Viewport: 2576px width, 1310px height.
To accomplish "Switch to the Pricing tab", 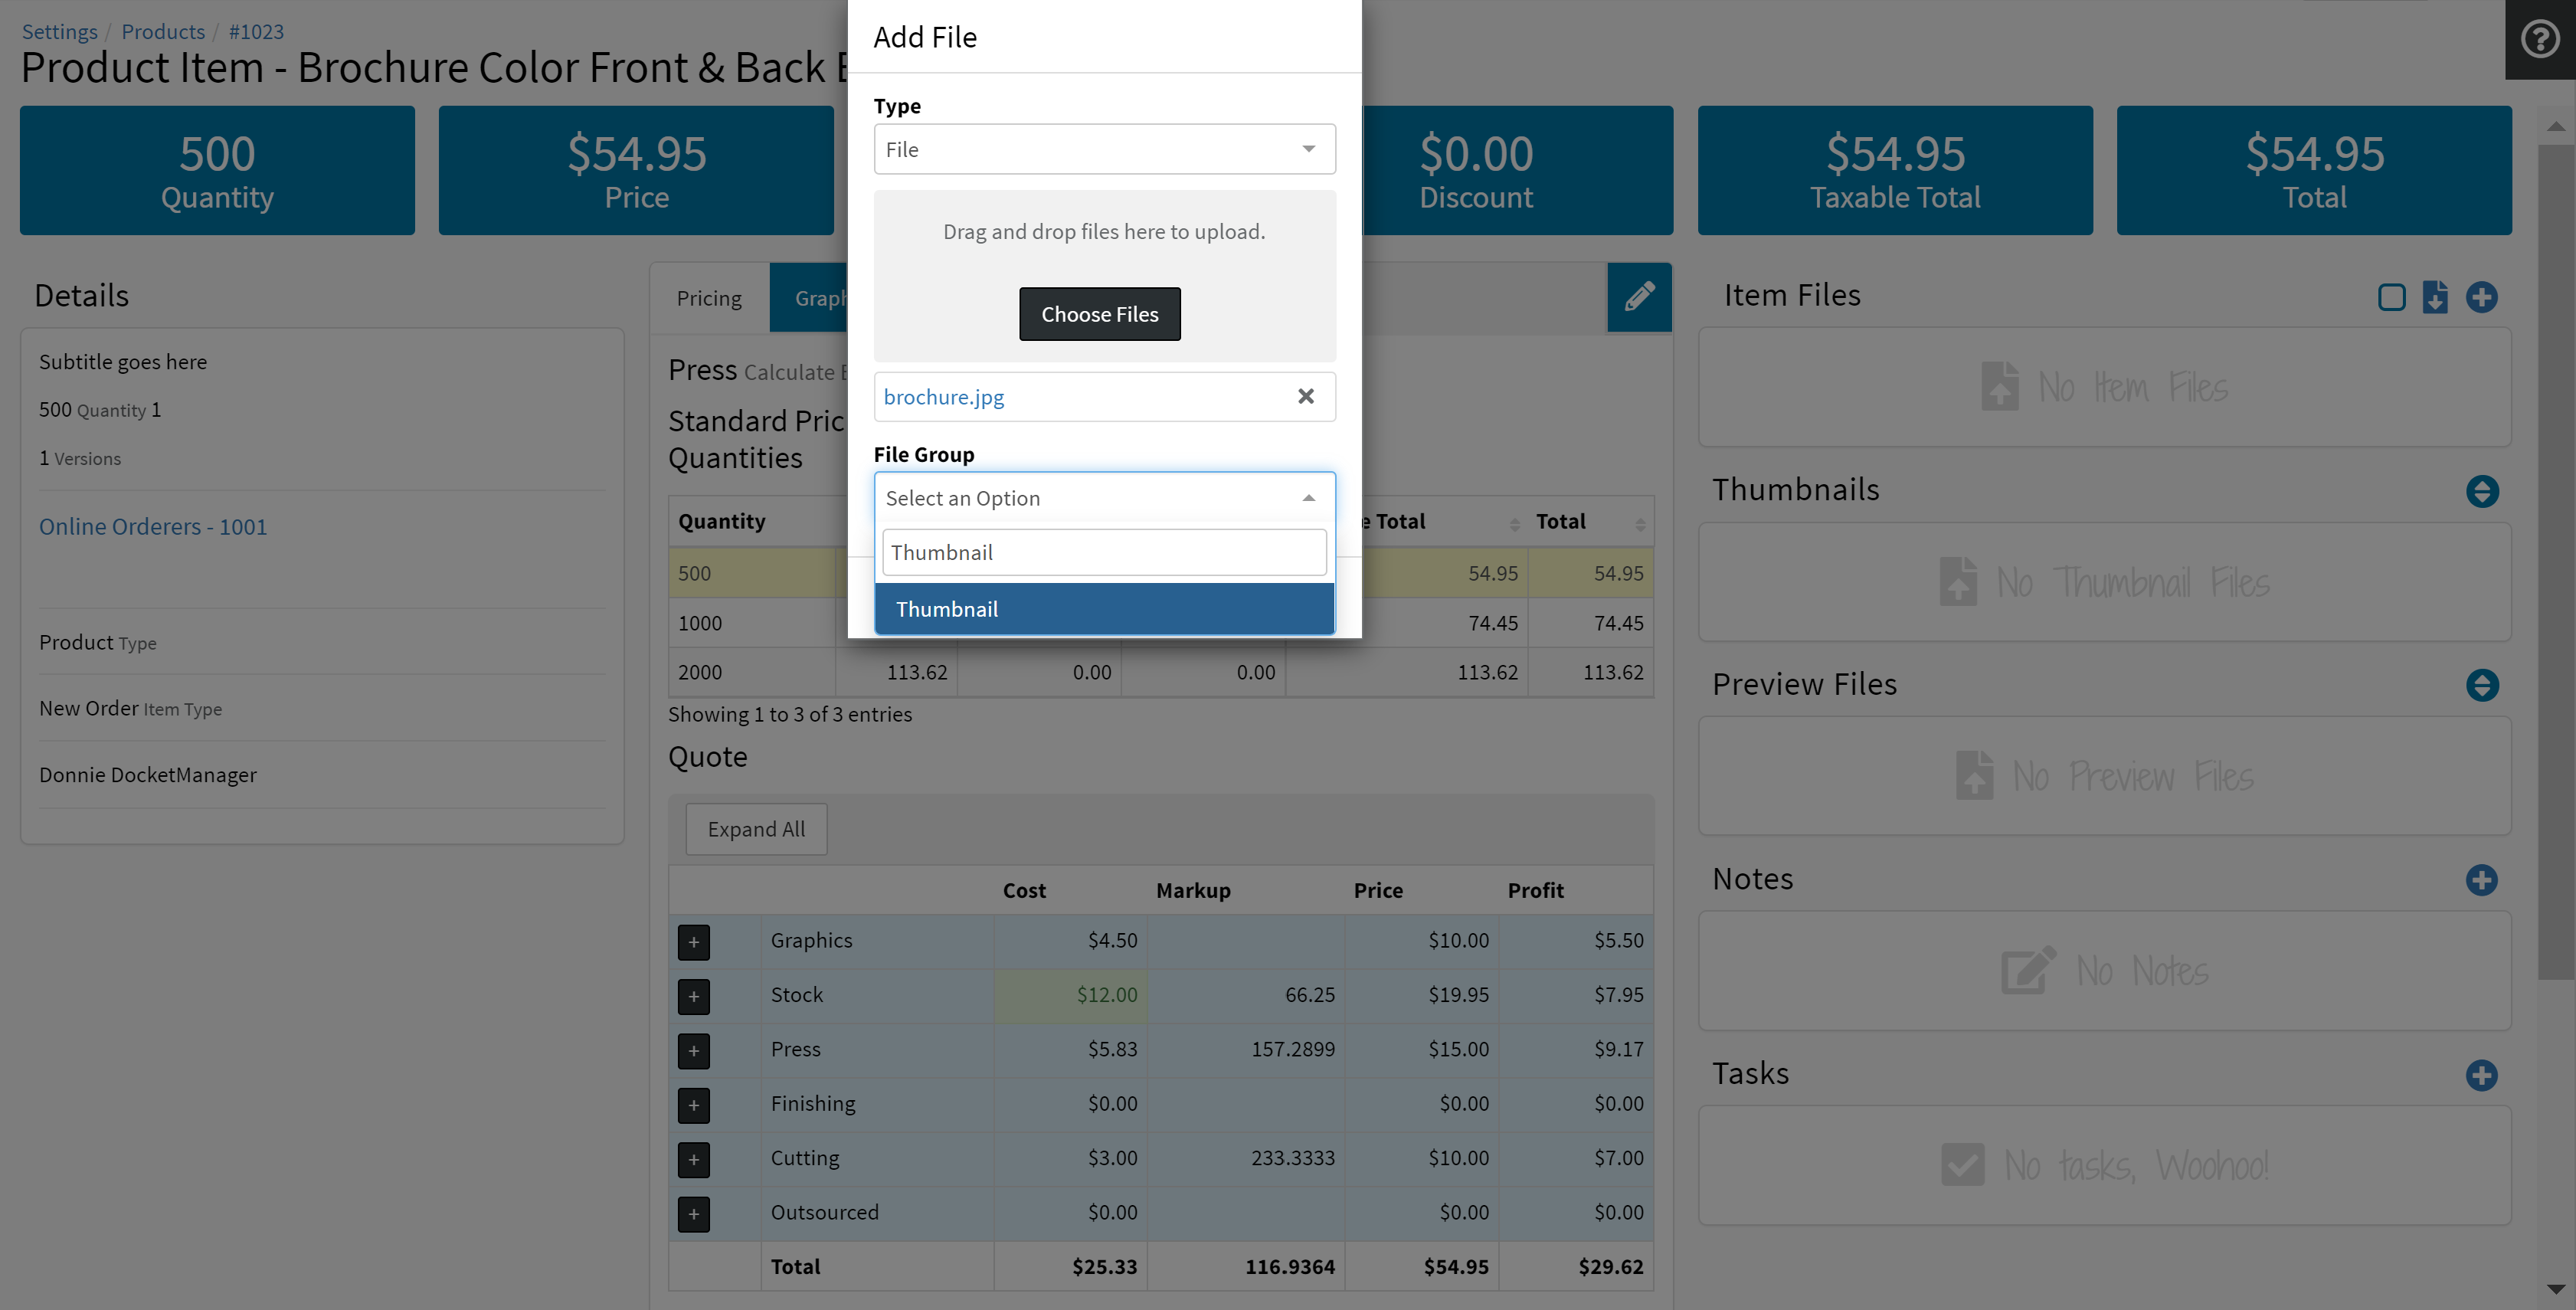I will click(709, 298).
